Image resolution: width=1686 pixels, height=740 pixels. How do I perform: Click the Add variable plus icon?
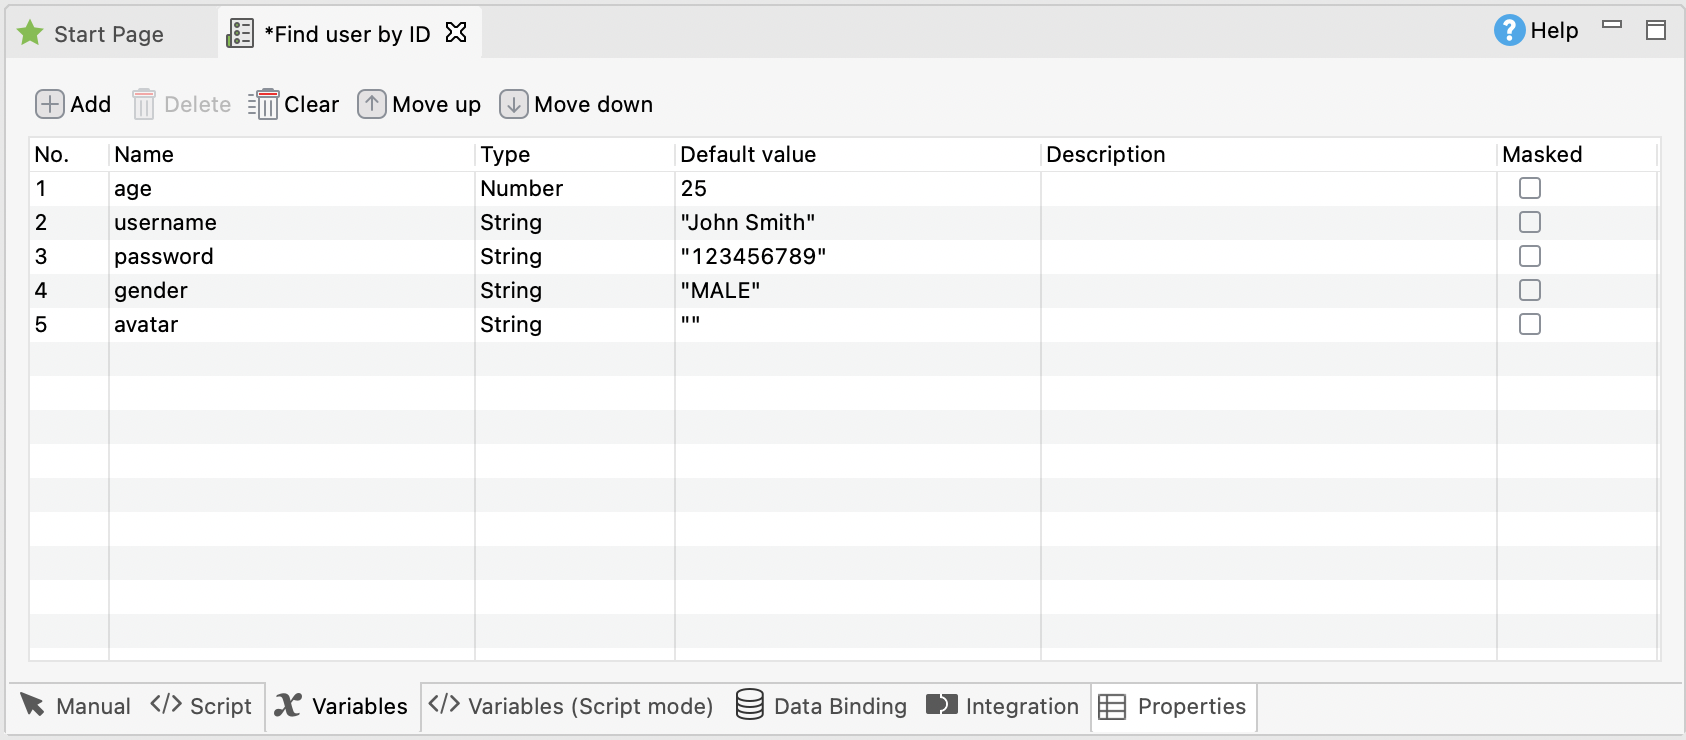click(x=49, y=104)
